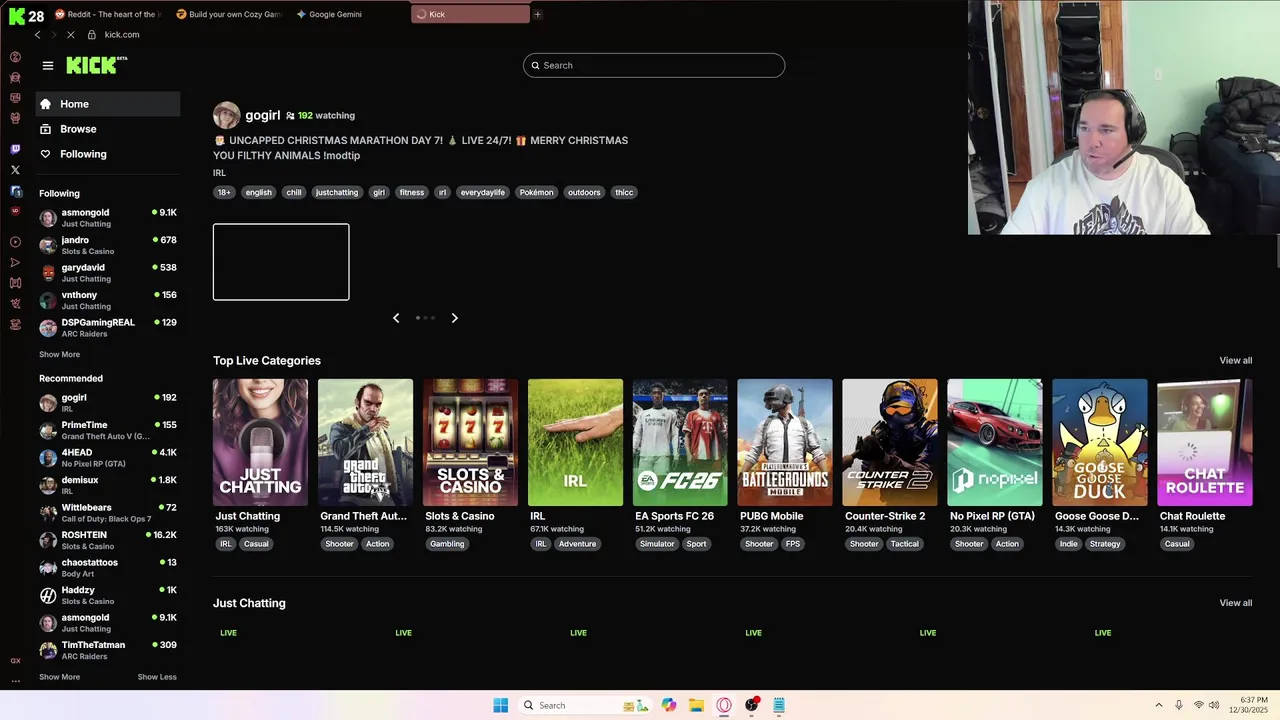Switch to the Google Gemini tab

[349, 14]
